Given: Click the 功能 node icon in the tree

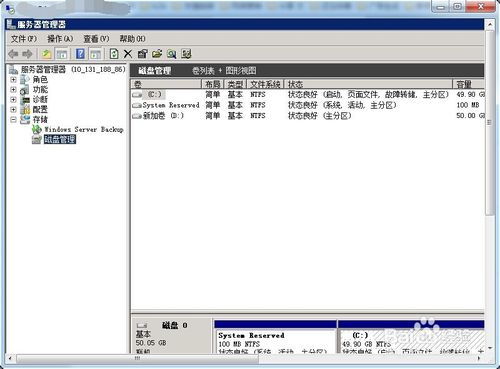Looking at the screenshot, I should pos(25,90).
